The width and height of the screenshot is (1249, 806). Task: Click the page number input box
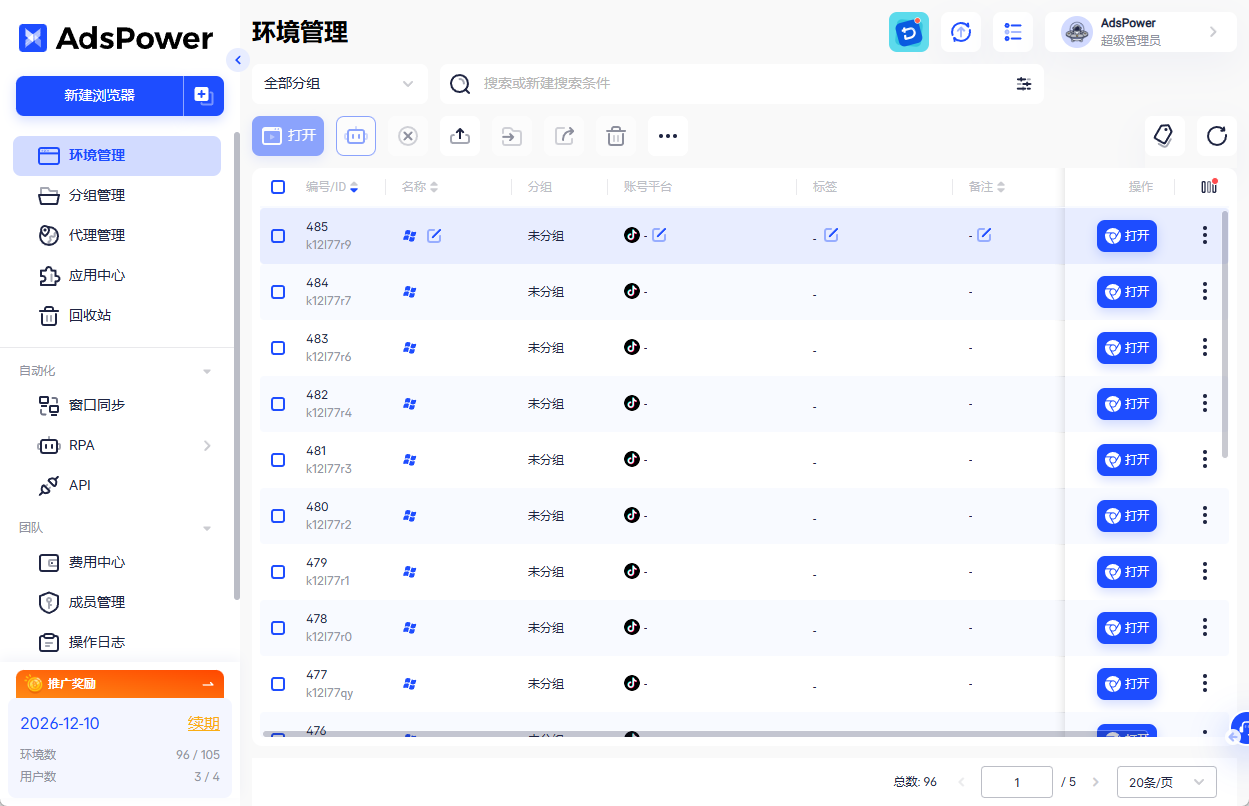[x=1017, y=782]
